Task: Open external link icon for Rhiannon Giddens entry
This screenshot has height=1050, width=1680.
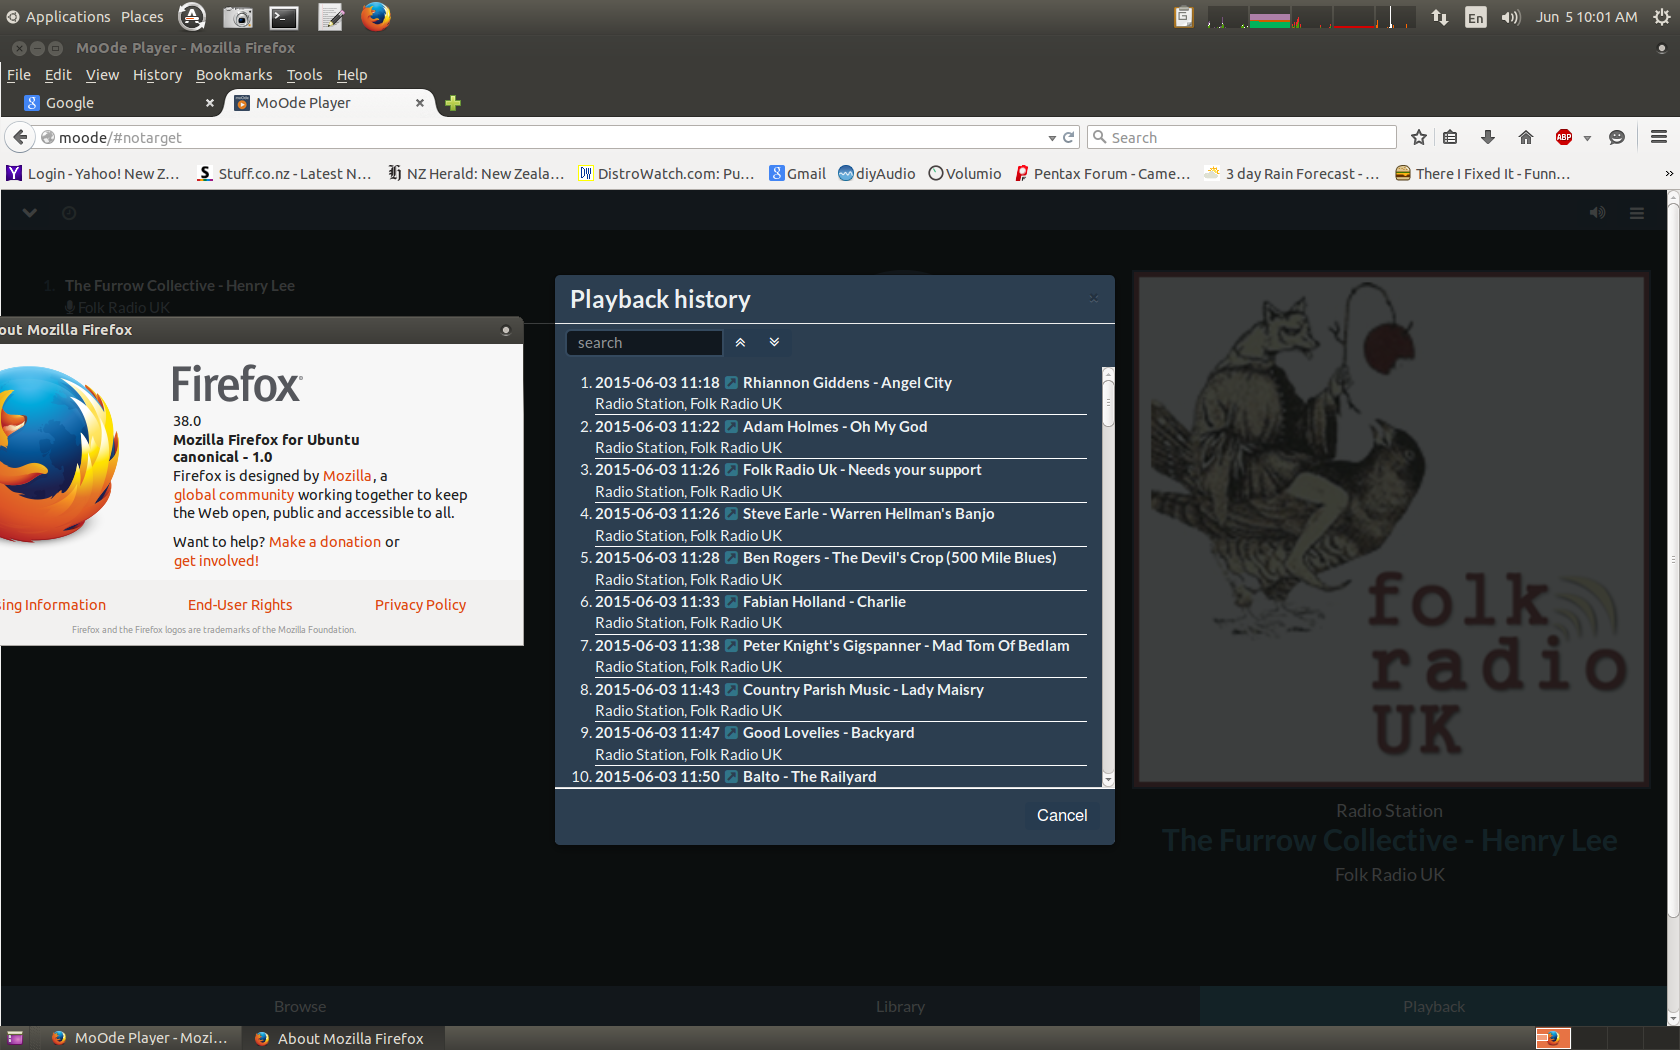Action: [731, 383]
